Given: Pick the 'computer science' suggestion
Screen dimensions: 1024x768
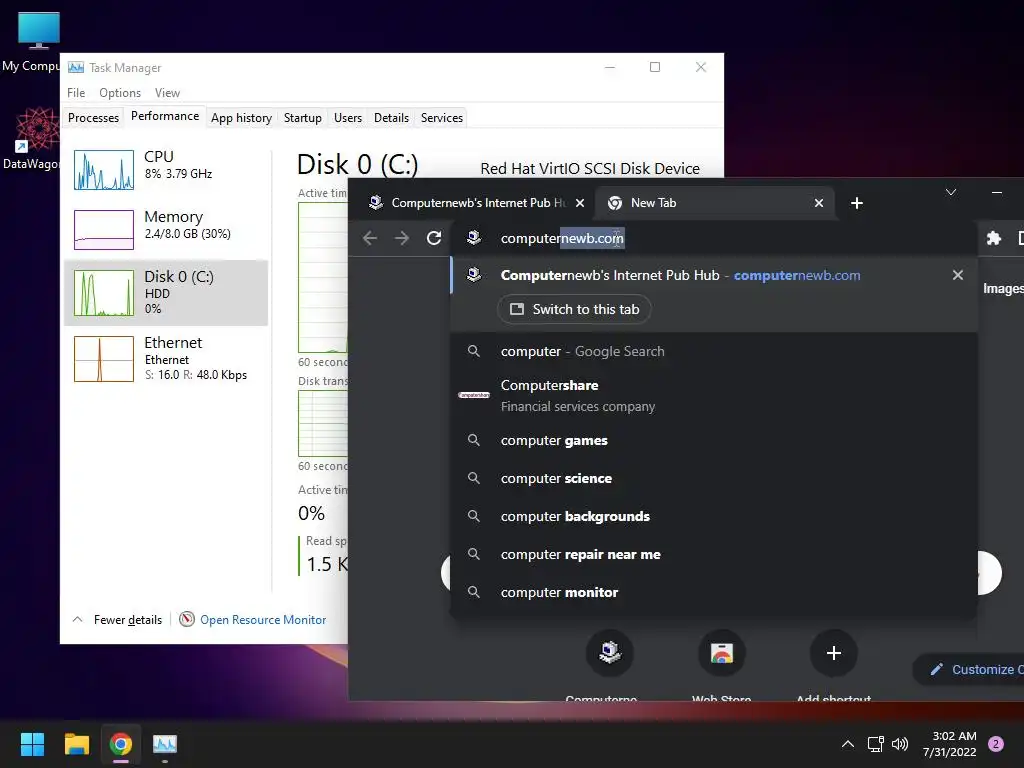Looking at the screenshot, I should pyautogui.click(x=714, y=479).
